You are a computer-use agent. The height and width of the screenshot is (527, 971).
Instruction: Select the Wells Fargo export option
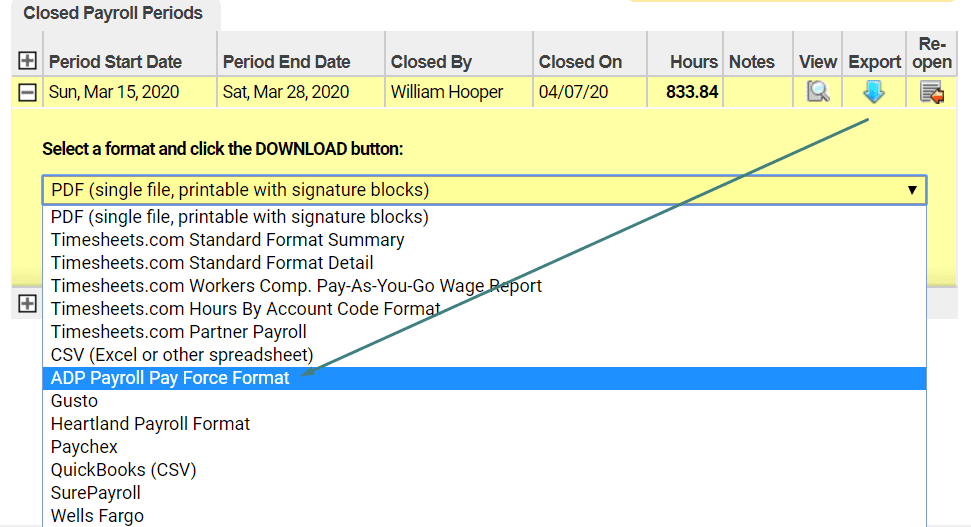pos(484,516)
